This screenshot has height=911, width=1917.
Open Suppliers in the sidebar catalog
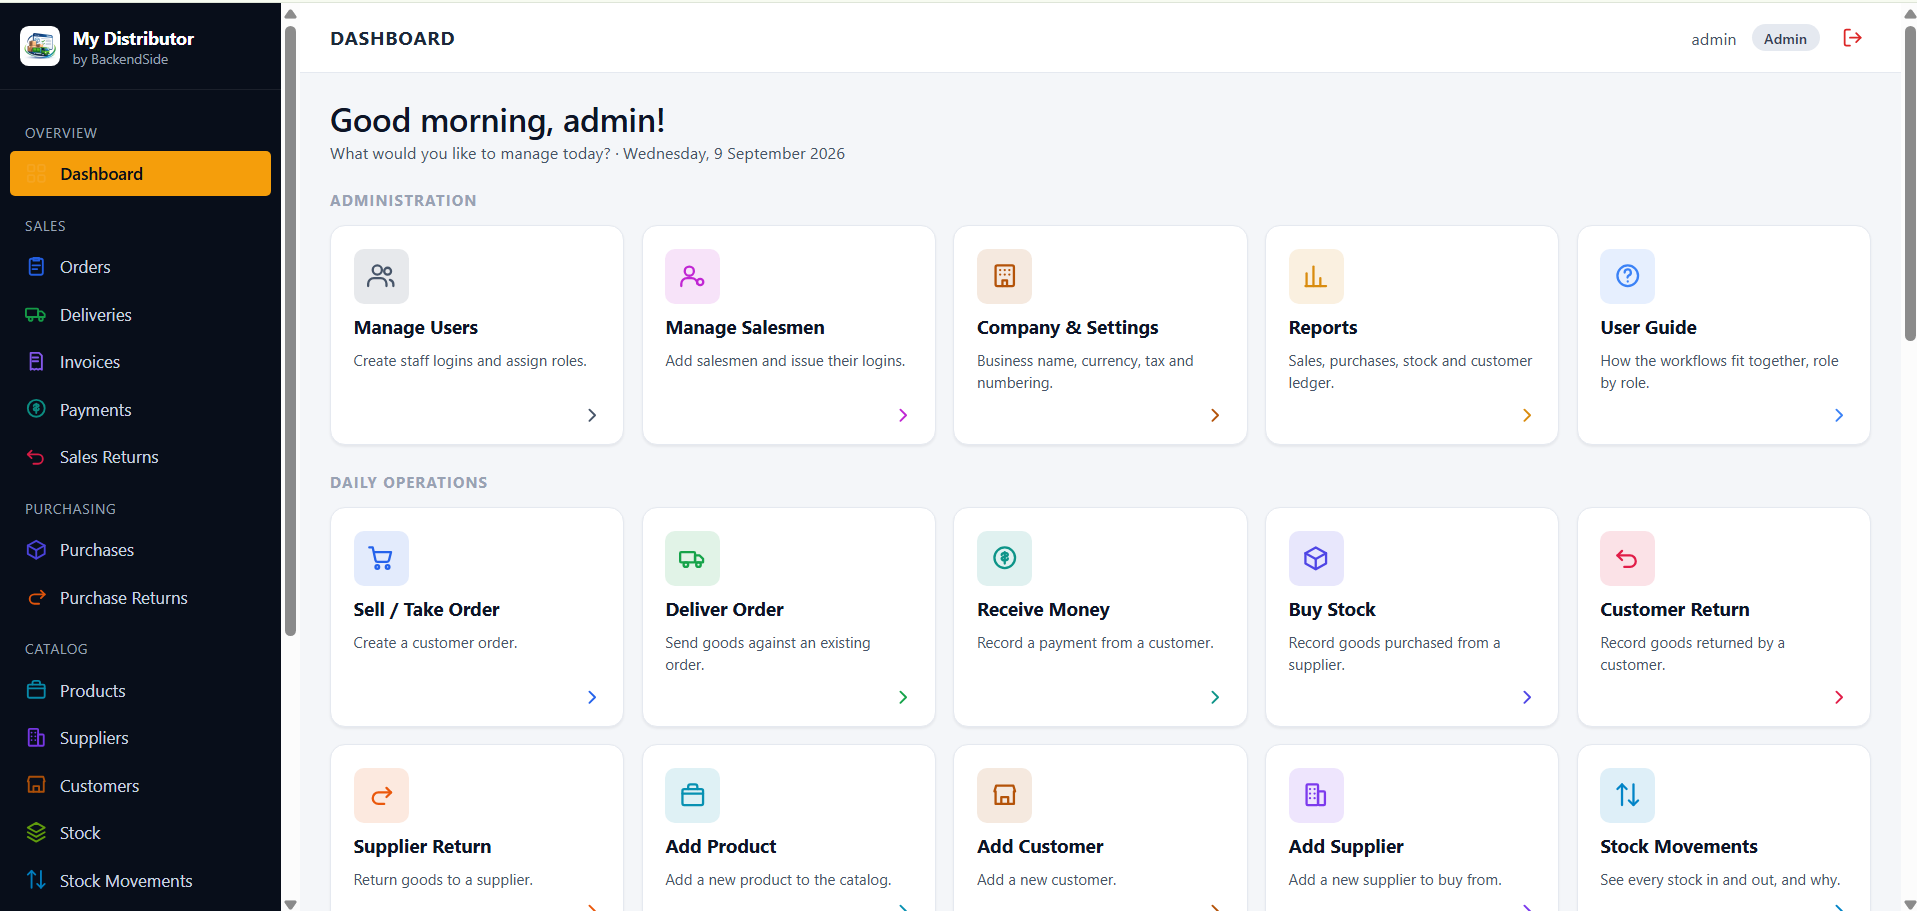pyautogui.click(x=140, y=738)
